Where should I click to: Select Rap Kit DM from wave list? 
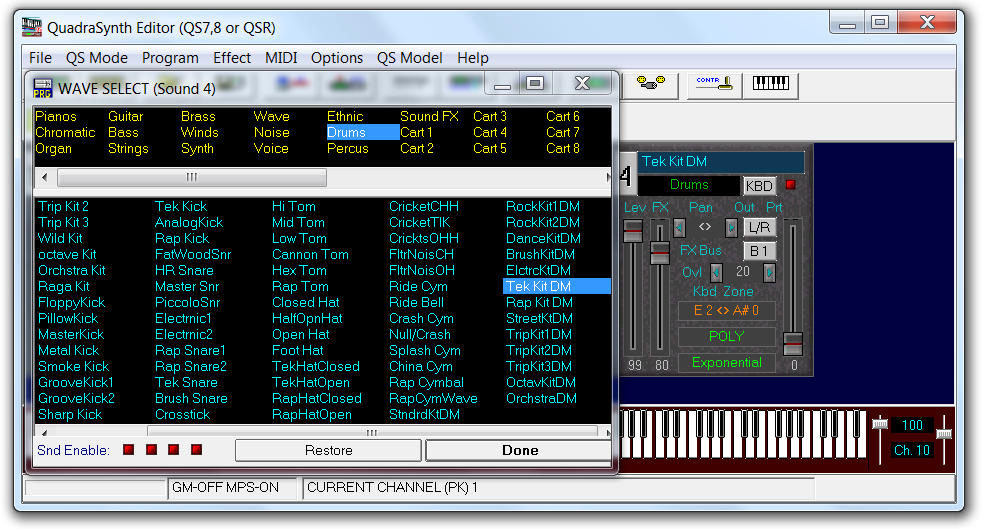[x=540, y=302]
